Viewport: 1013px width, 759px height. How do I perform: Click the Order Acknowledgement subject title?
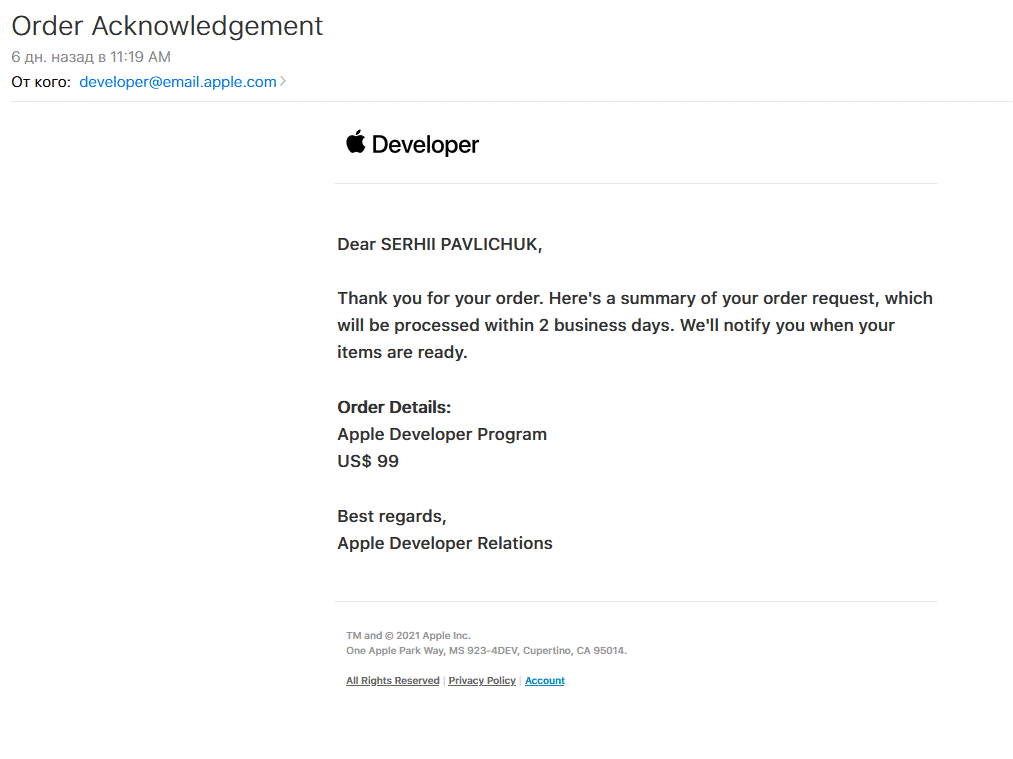(167, 26)
